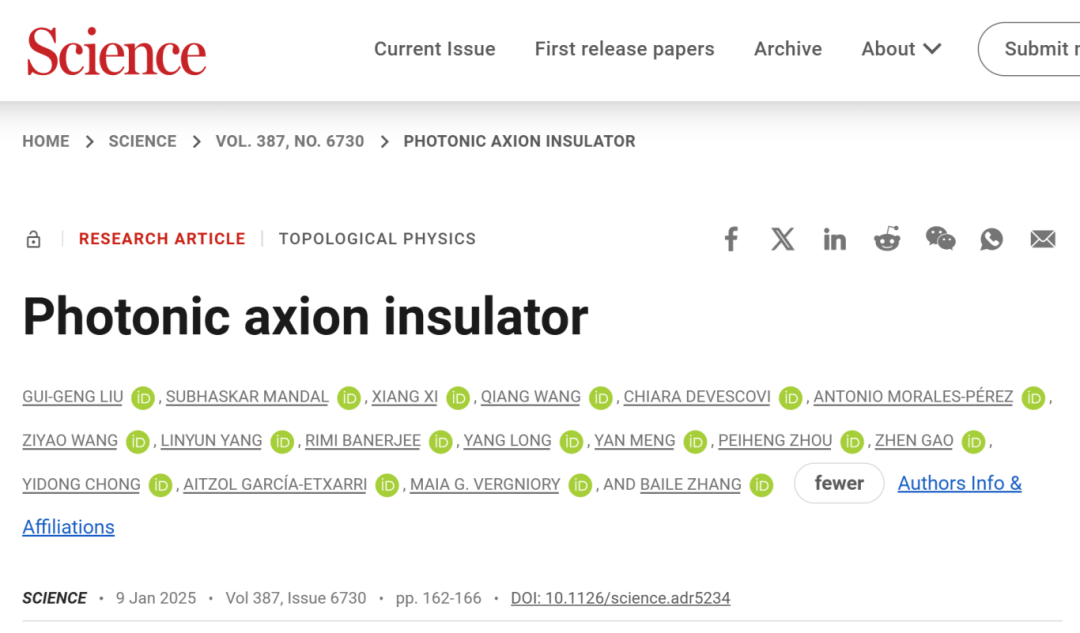Go to First release papers
This screenshot has height=633, width=1080.
[625, 49]
